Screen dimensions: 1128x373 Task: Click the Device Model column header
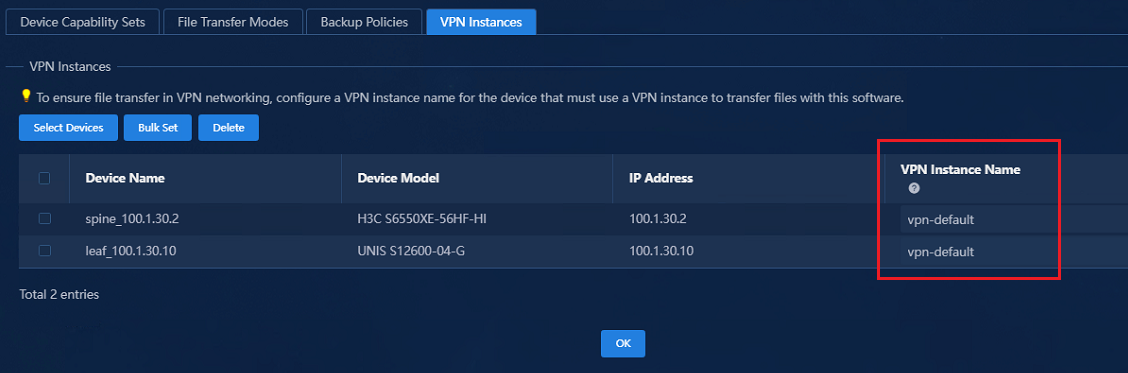tap(399, 178)
